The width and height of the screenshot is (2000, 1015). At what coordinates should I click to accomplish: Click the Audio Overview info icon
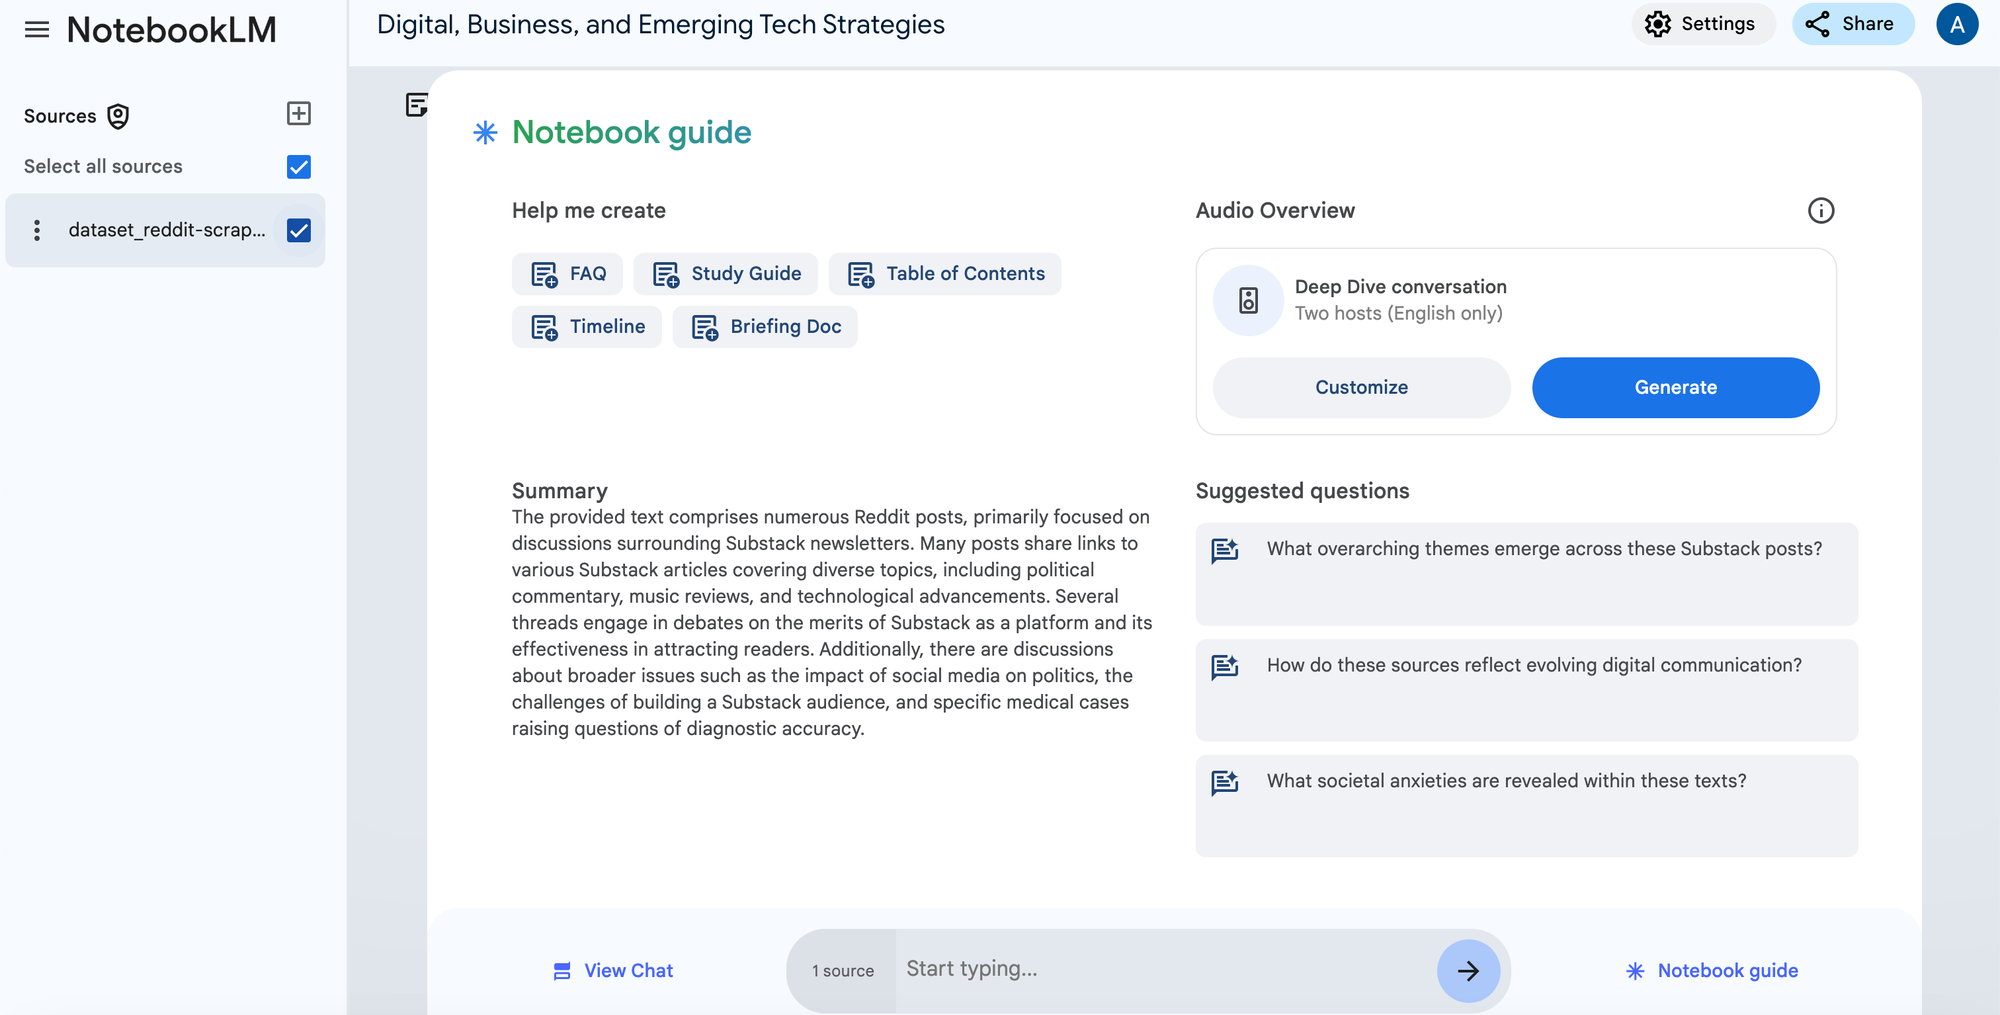1820,211
